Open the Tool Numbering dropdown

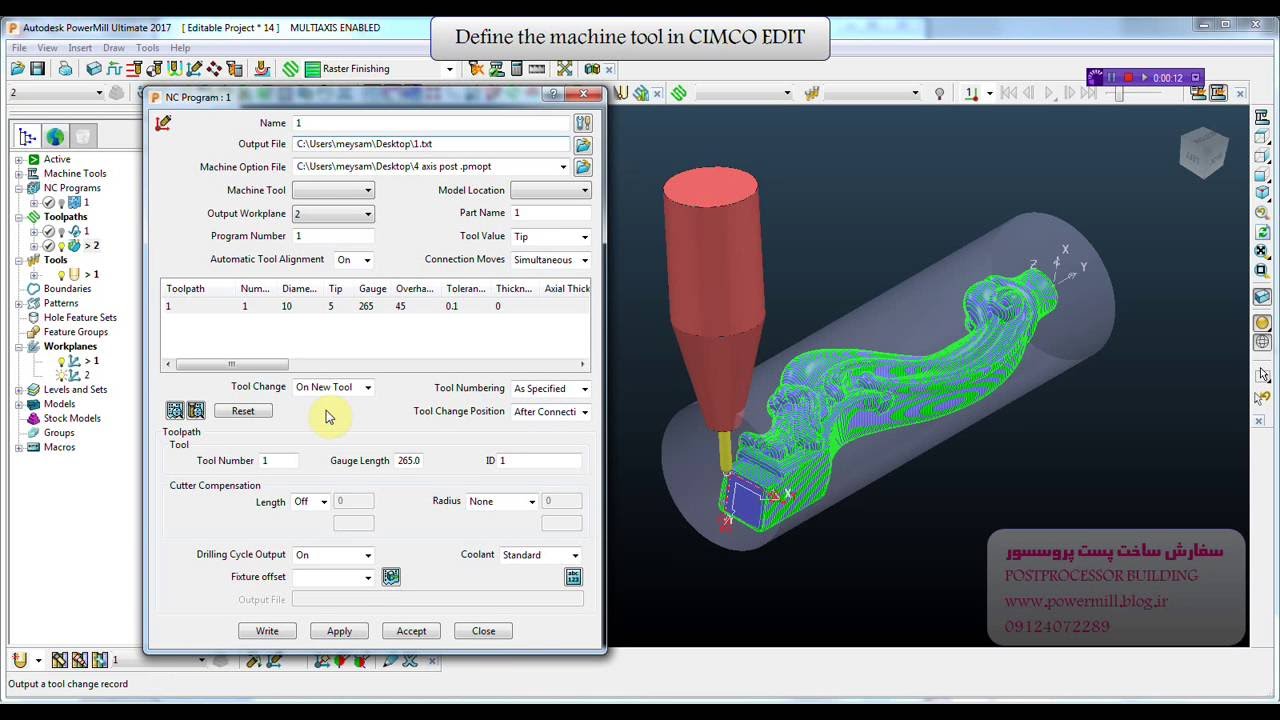(x=551, y=389)
